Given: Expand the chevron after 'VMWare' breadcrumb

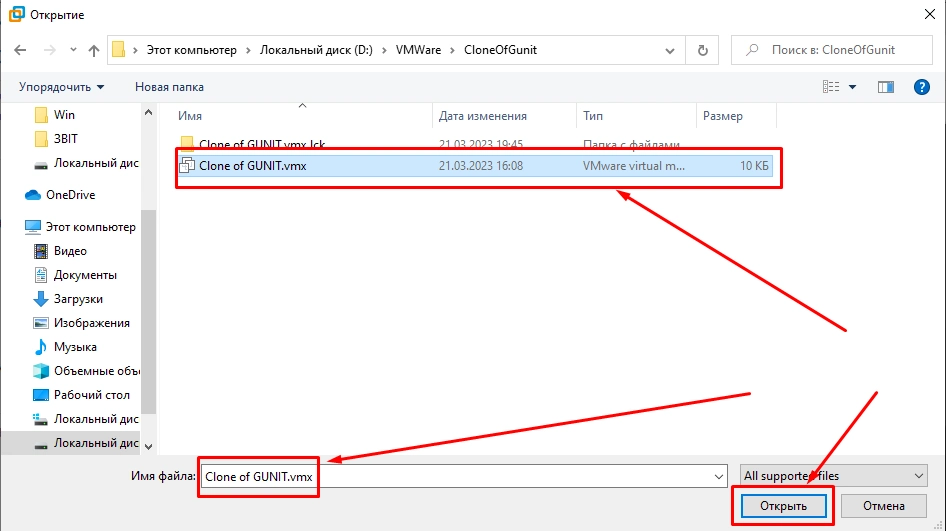Looking at the screenshot, I should click(452, 50).
